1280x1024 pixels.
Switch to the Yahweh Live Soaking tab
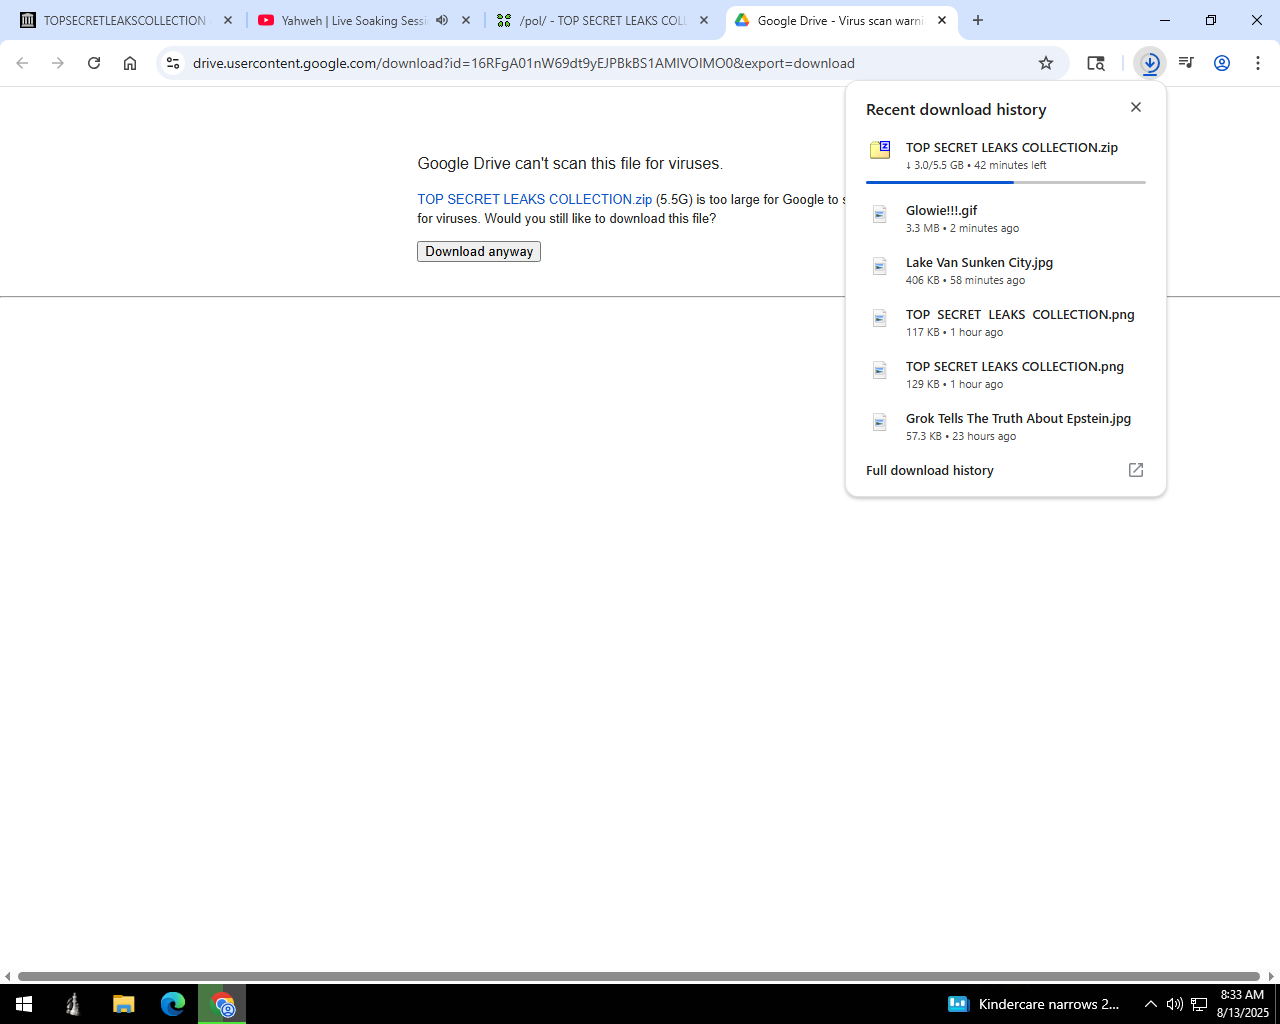point(353,20)
